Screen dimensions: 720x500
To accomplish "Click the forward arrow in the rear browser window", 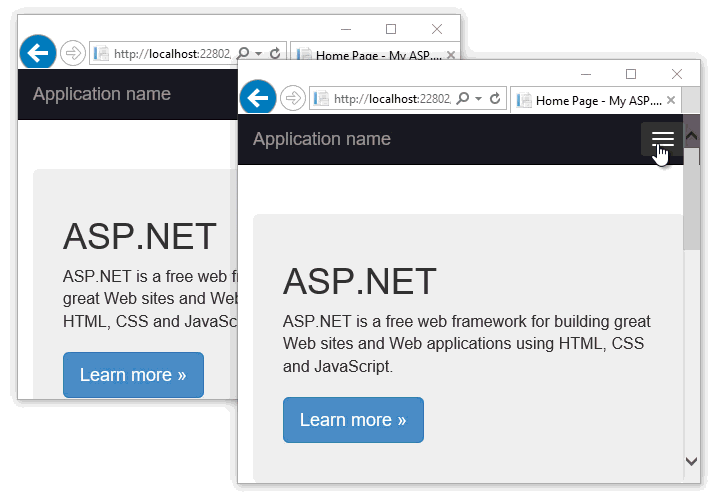I will 72,53.
